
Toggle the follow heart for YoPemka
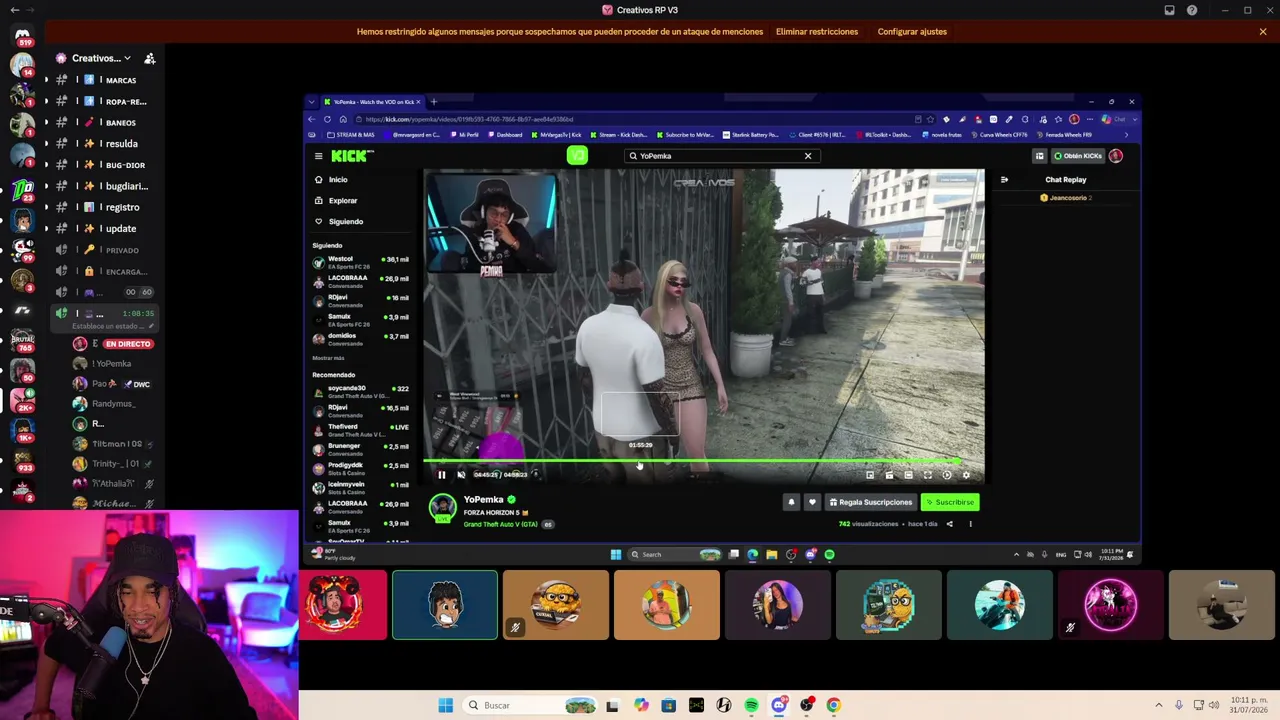tap(812, 502)
